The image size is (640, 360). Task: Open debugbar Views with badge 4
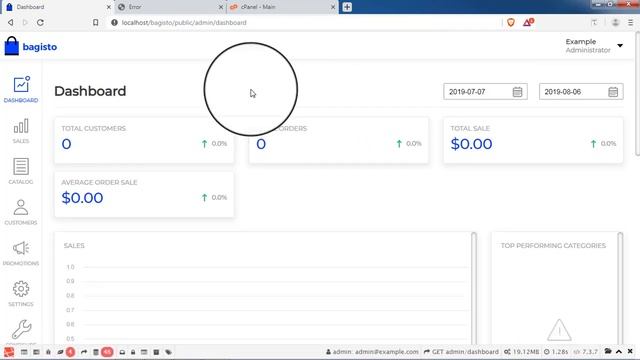(x=65, y=352)
